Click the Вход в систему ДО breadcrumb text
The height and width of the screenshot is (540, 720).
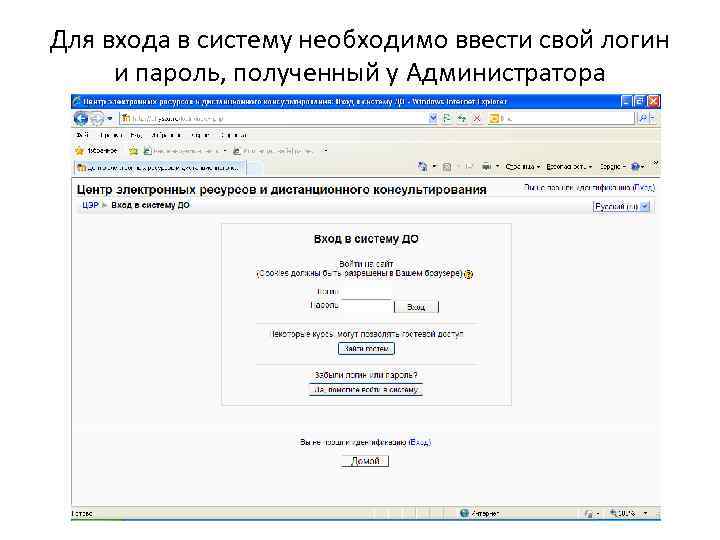click(150, 205)
